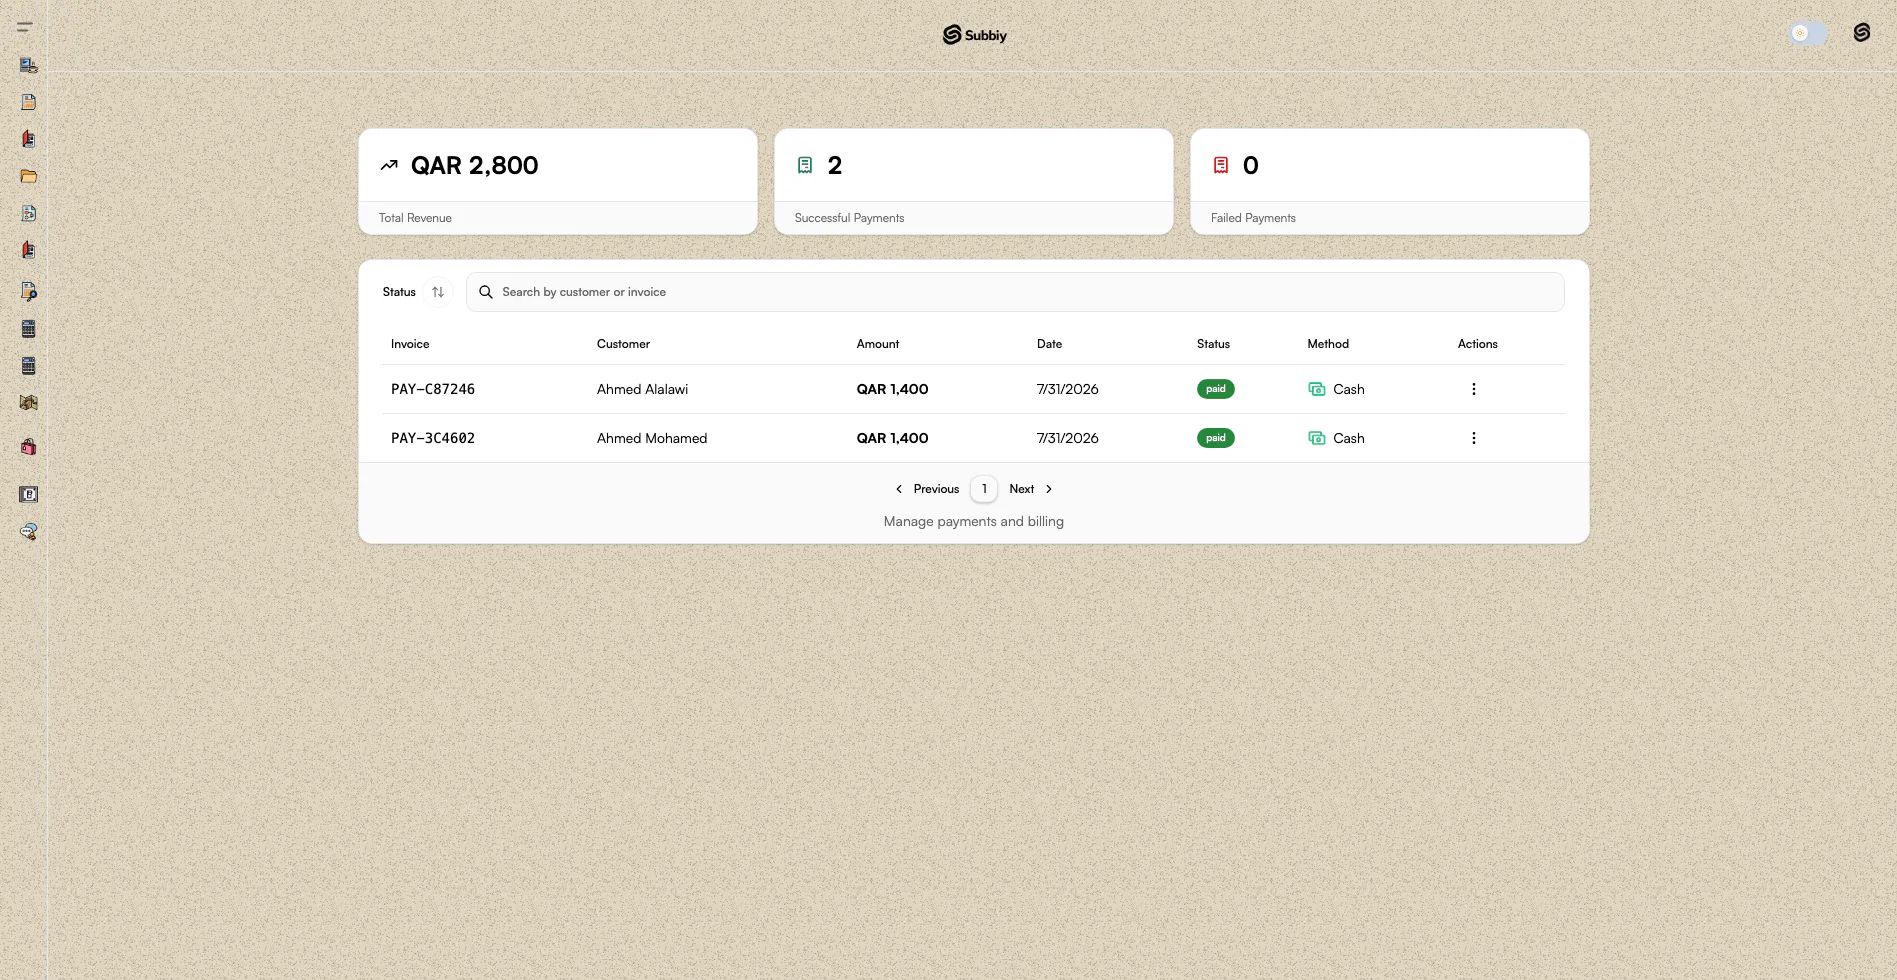
Task: Click the Failed Payments label
Action: pos(1253,218)
